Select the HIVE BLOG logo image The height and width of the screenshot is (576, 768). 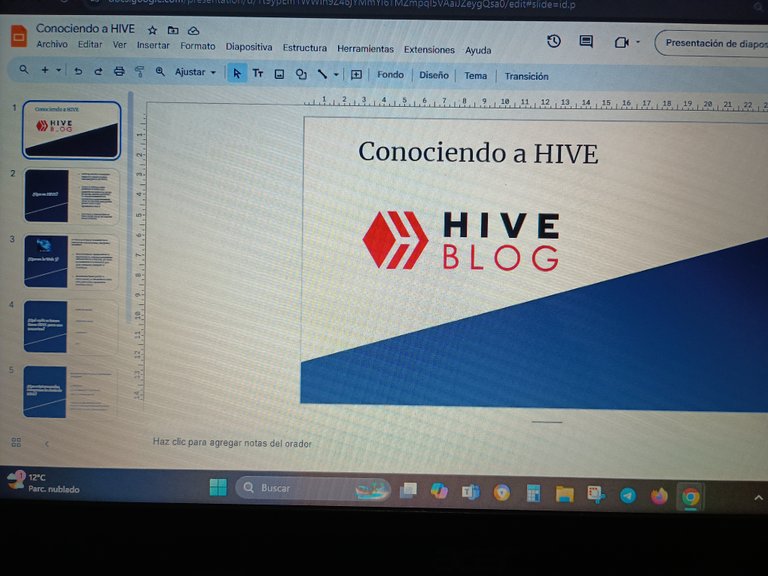pos(461,240)
